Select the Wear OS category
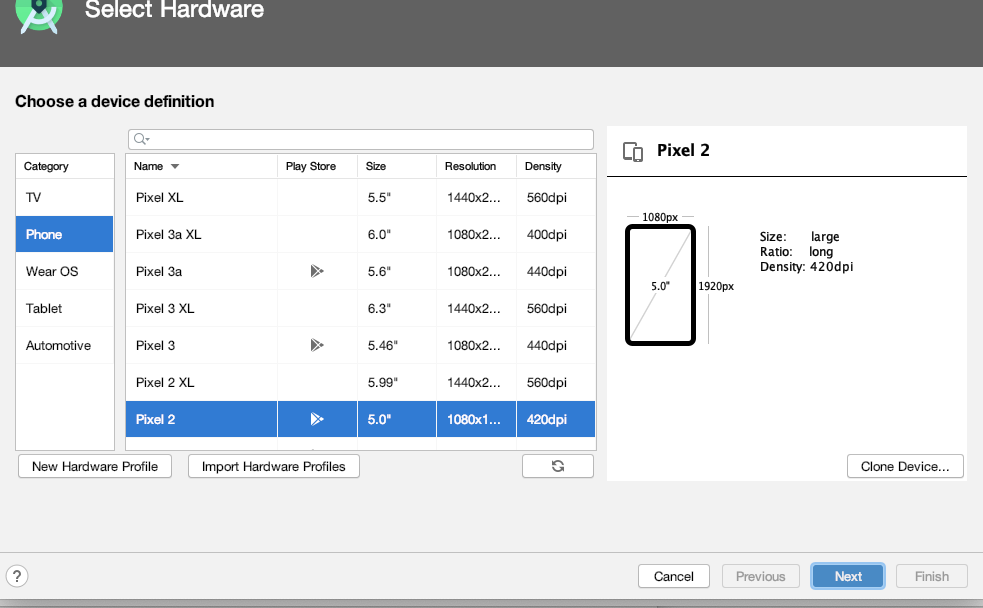Viewport: 983px width, 608px height. pyautogui.click(x=65, y=271)
